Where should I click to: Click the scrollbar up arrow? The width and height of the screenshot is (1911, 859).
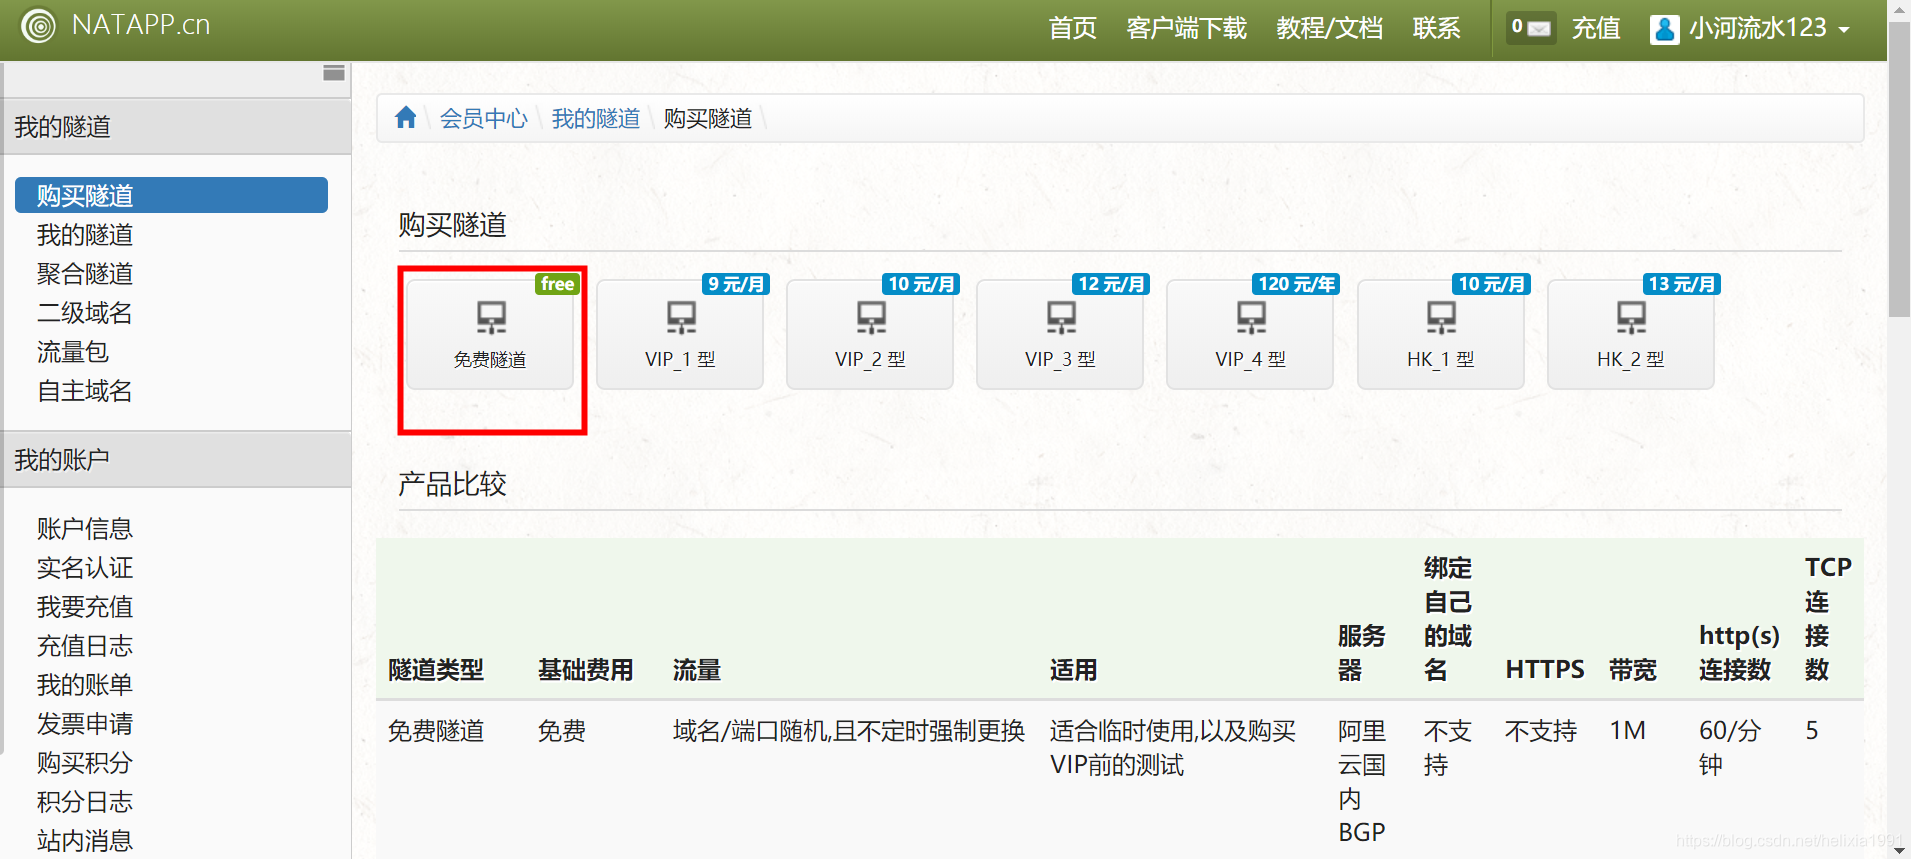point(1899,9)
